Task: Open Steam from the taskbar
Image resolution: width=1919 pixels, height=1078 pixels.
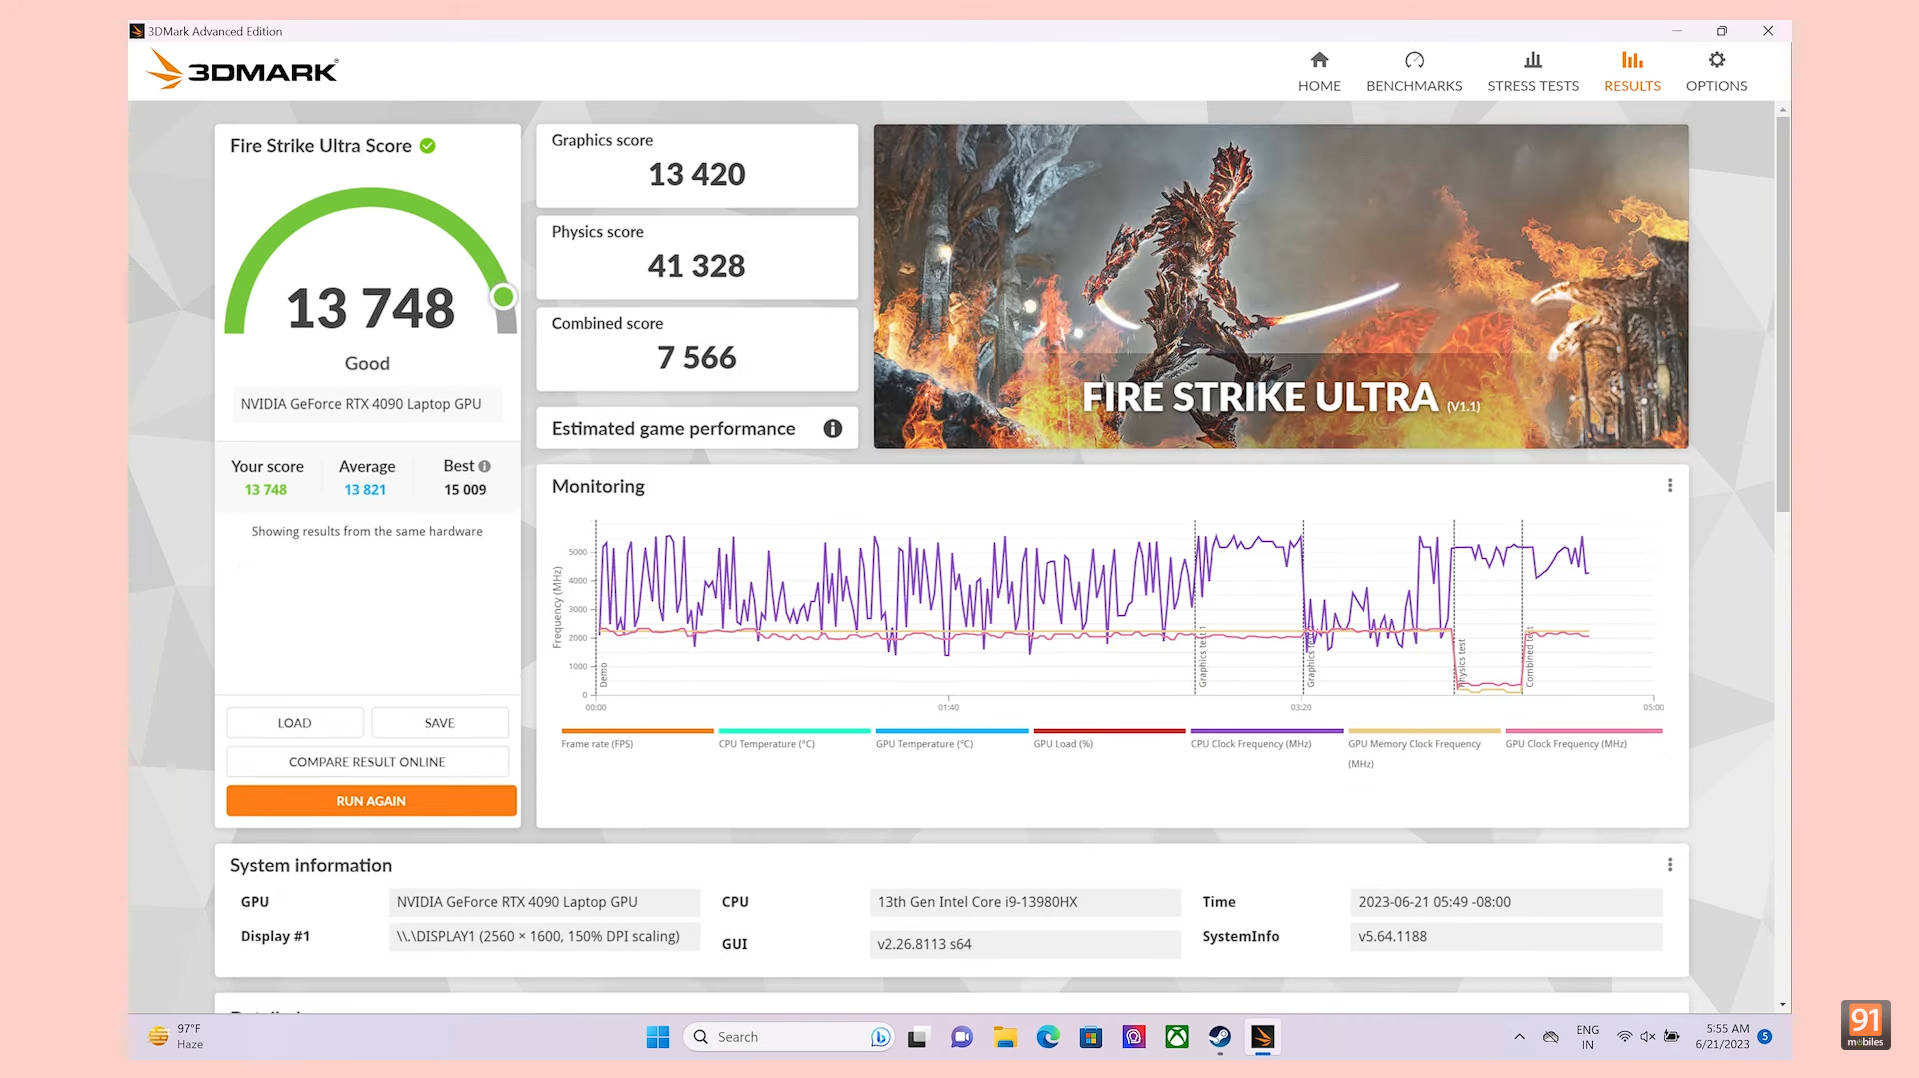Action: (1219, 1037)
